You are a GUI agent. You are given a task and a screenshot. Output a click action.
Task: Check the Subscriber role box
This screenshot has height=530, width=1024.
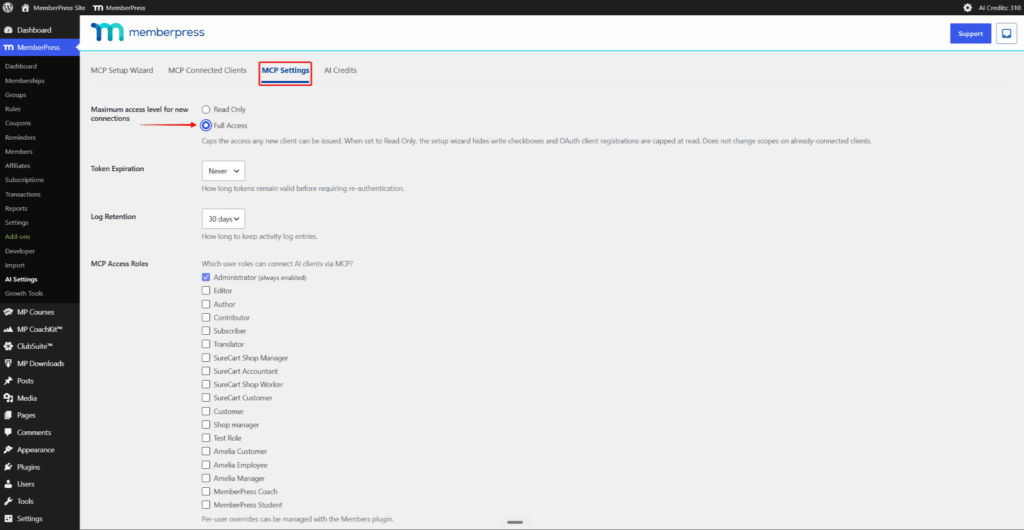pyautogui.click(x=206, y=331)
